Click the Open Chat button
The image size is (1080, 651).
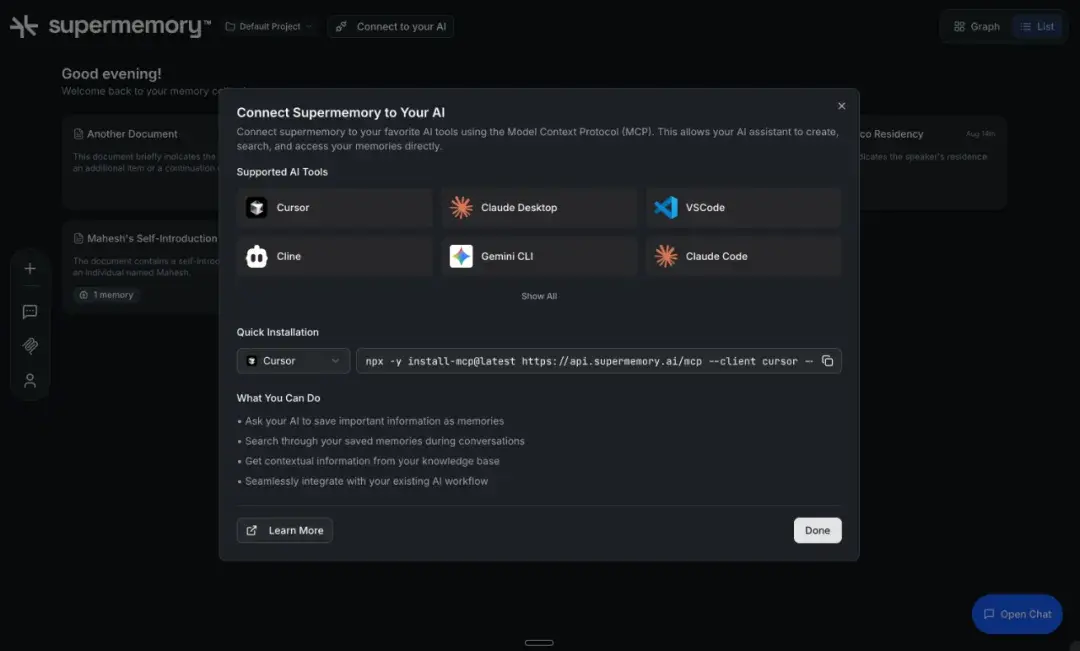click(1017, 614)
